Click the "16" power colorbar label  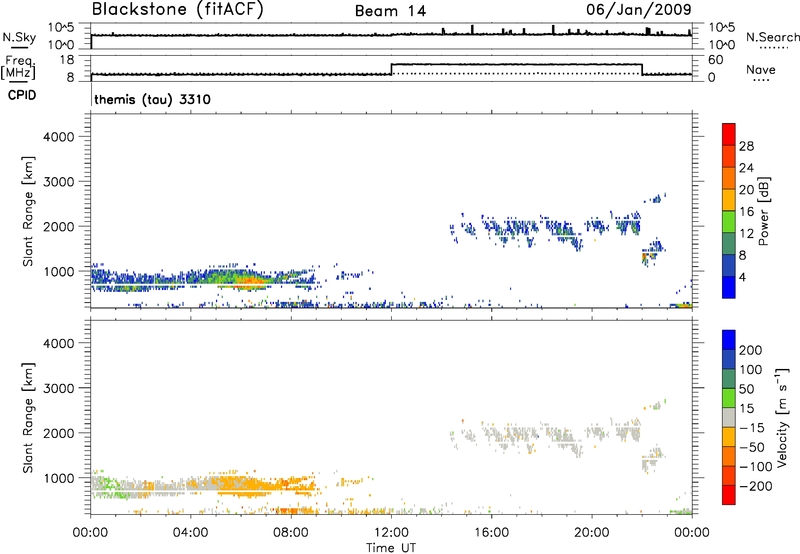(746, 212)
